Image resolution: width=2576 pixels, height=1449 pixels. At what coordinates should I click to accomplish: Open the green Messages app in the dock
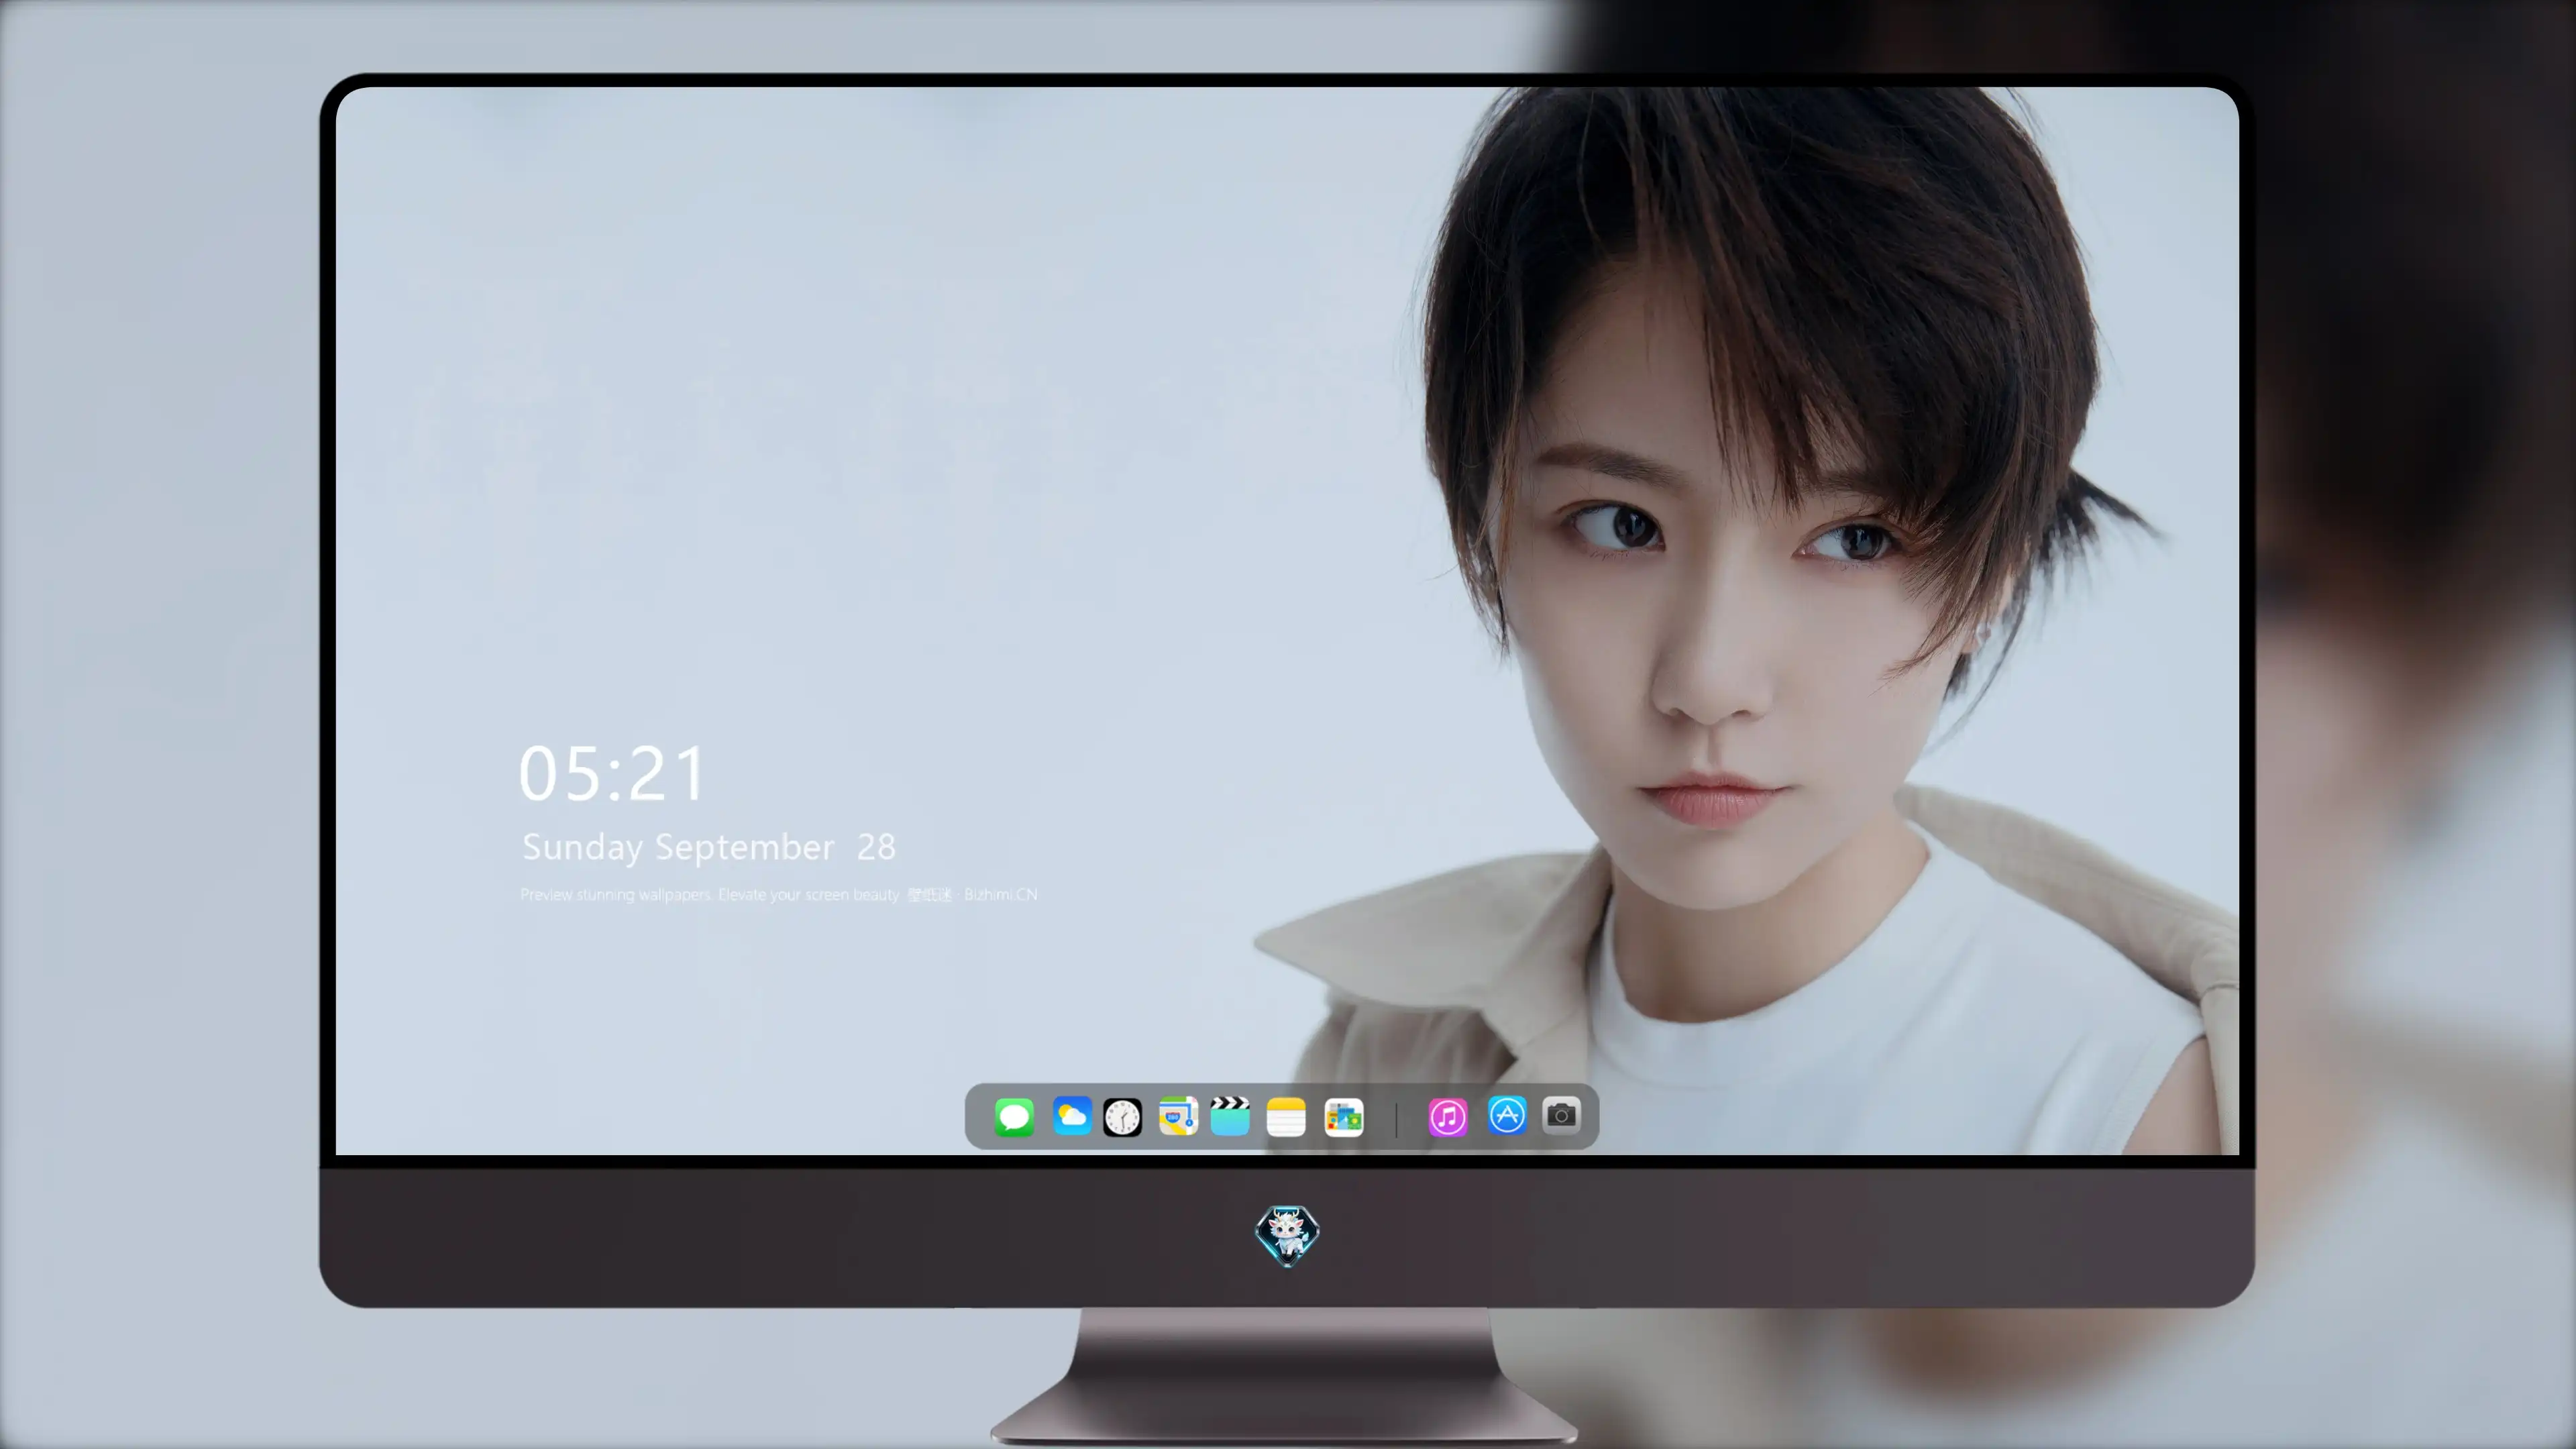click(x=1014, y=1116)
